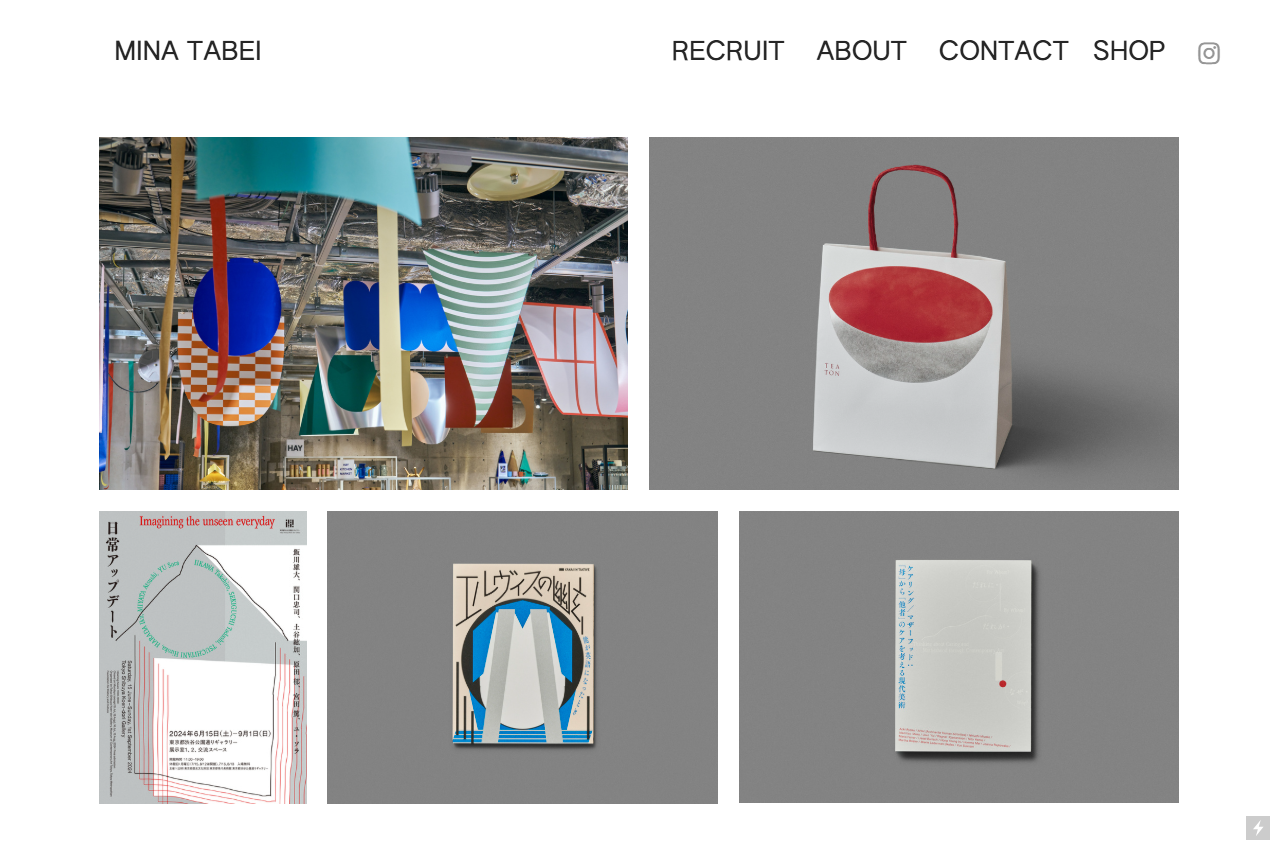Open the ABOUT page
The height and width of the screenshot is (850, 1280).
click(861, 51)
